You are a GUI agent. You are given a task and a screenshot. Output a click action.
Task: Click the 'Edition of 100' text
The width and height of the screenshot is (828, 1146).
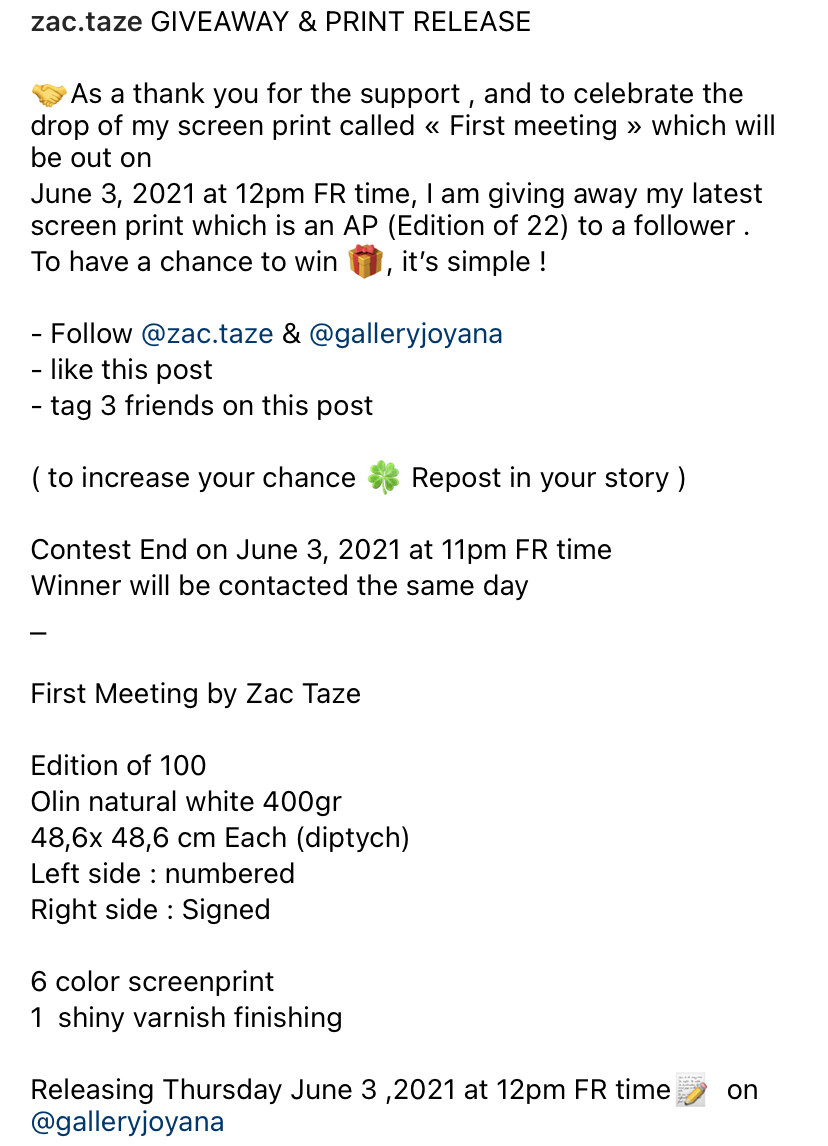point(119,766)
